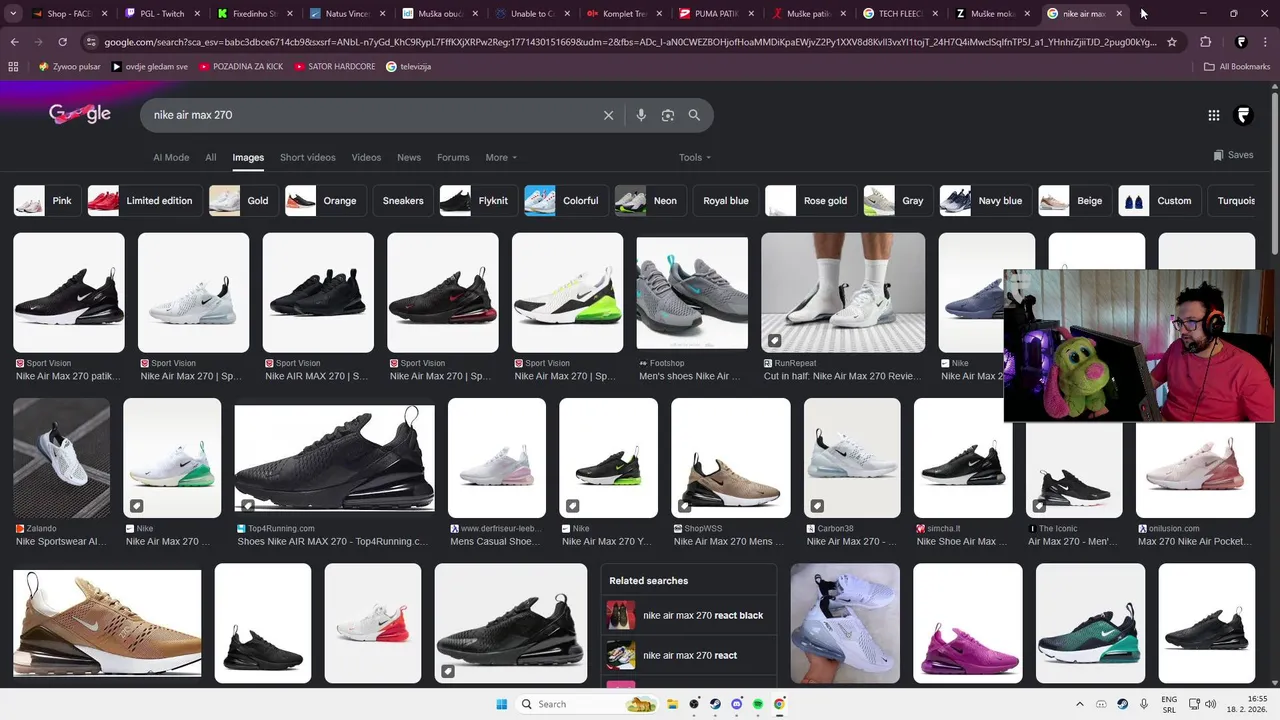This screenshot has height=720, width=1280.
Task: Open File Explorer from taskbar
Action: pyautogui.click(x=673, y=704)
